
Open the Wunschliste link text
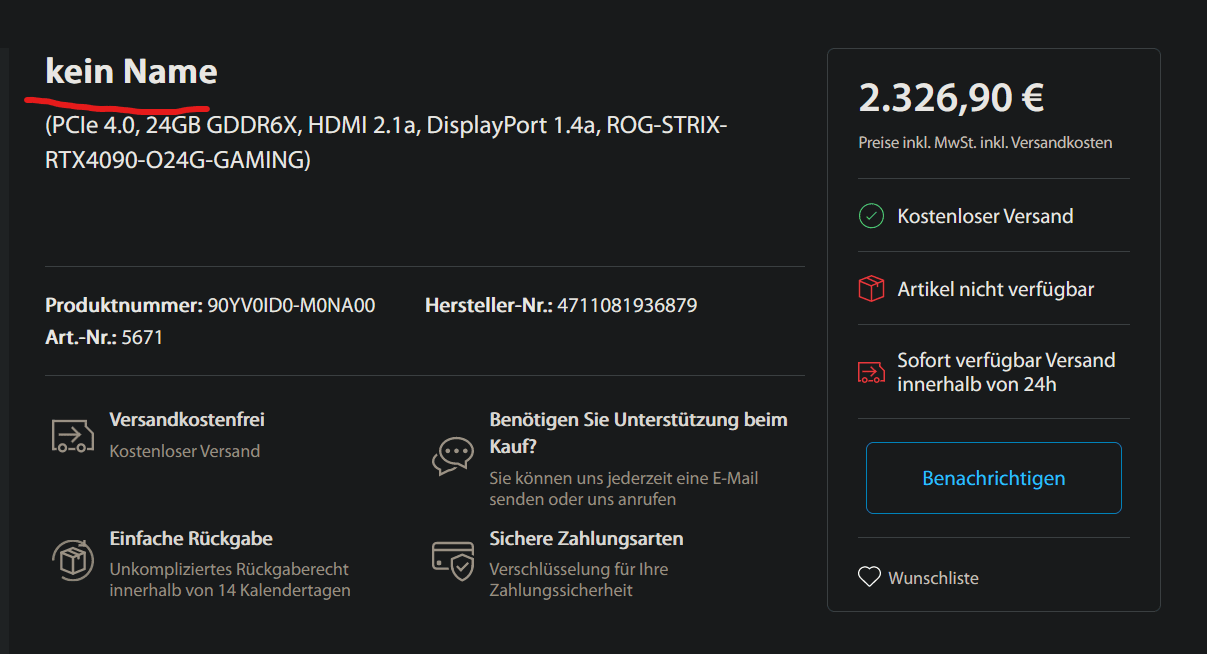[933, 578]
